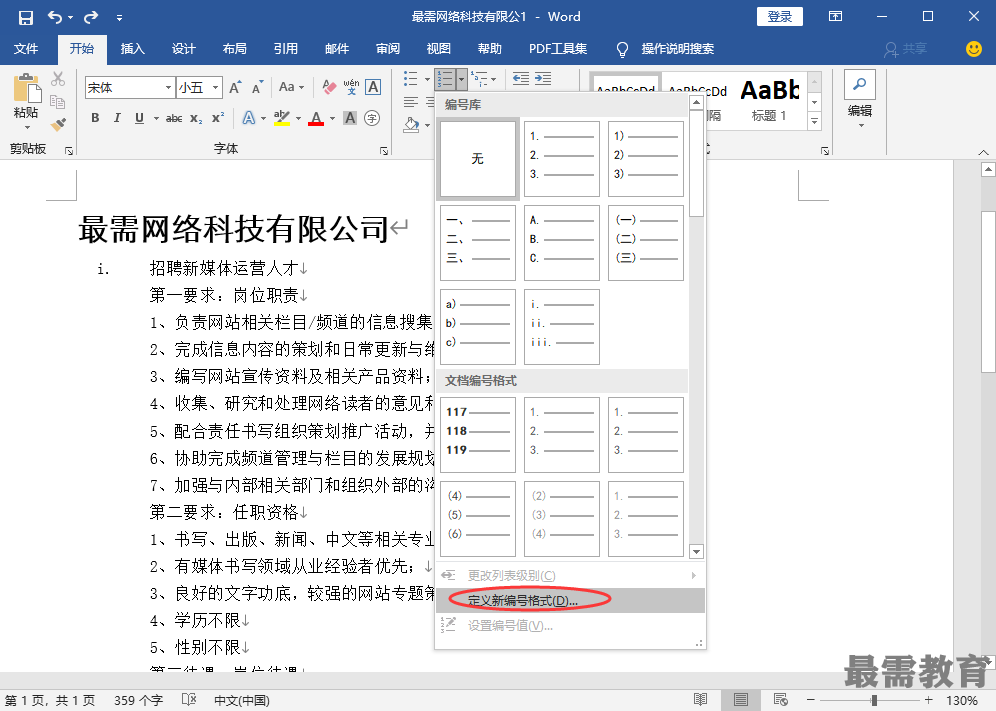Expand the styles gallery More arrow

[814, 121]
